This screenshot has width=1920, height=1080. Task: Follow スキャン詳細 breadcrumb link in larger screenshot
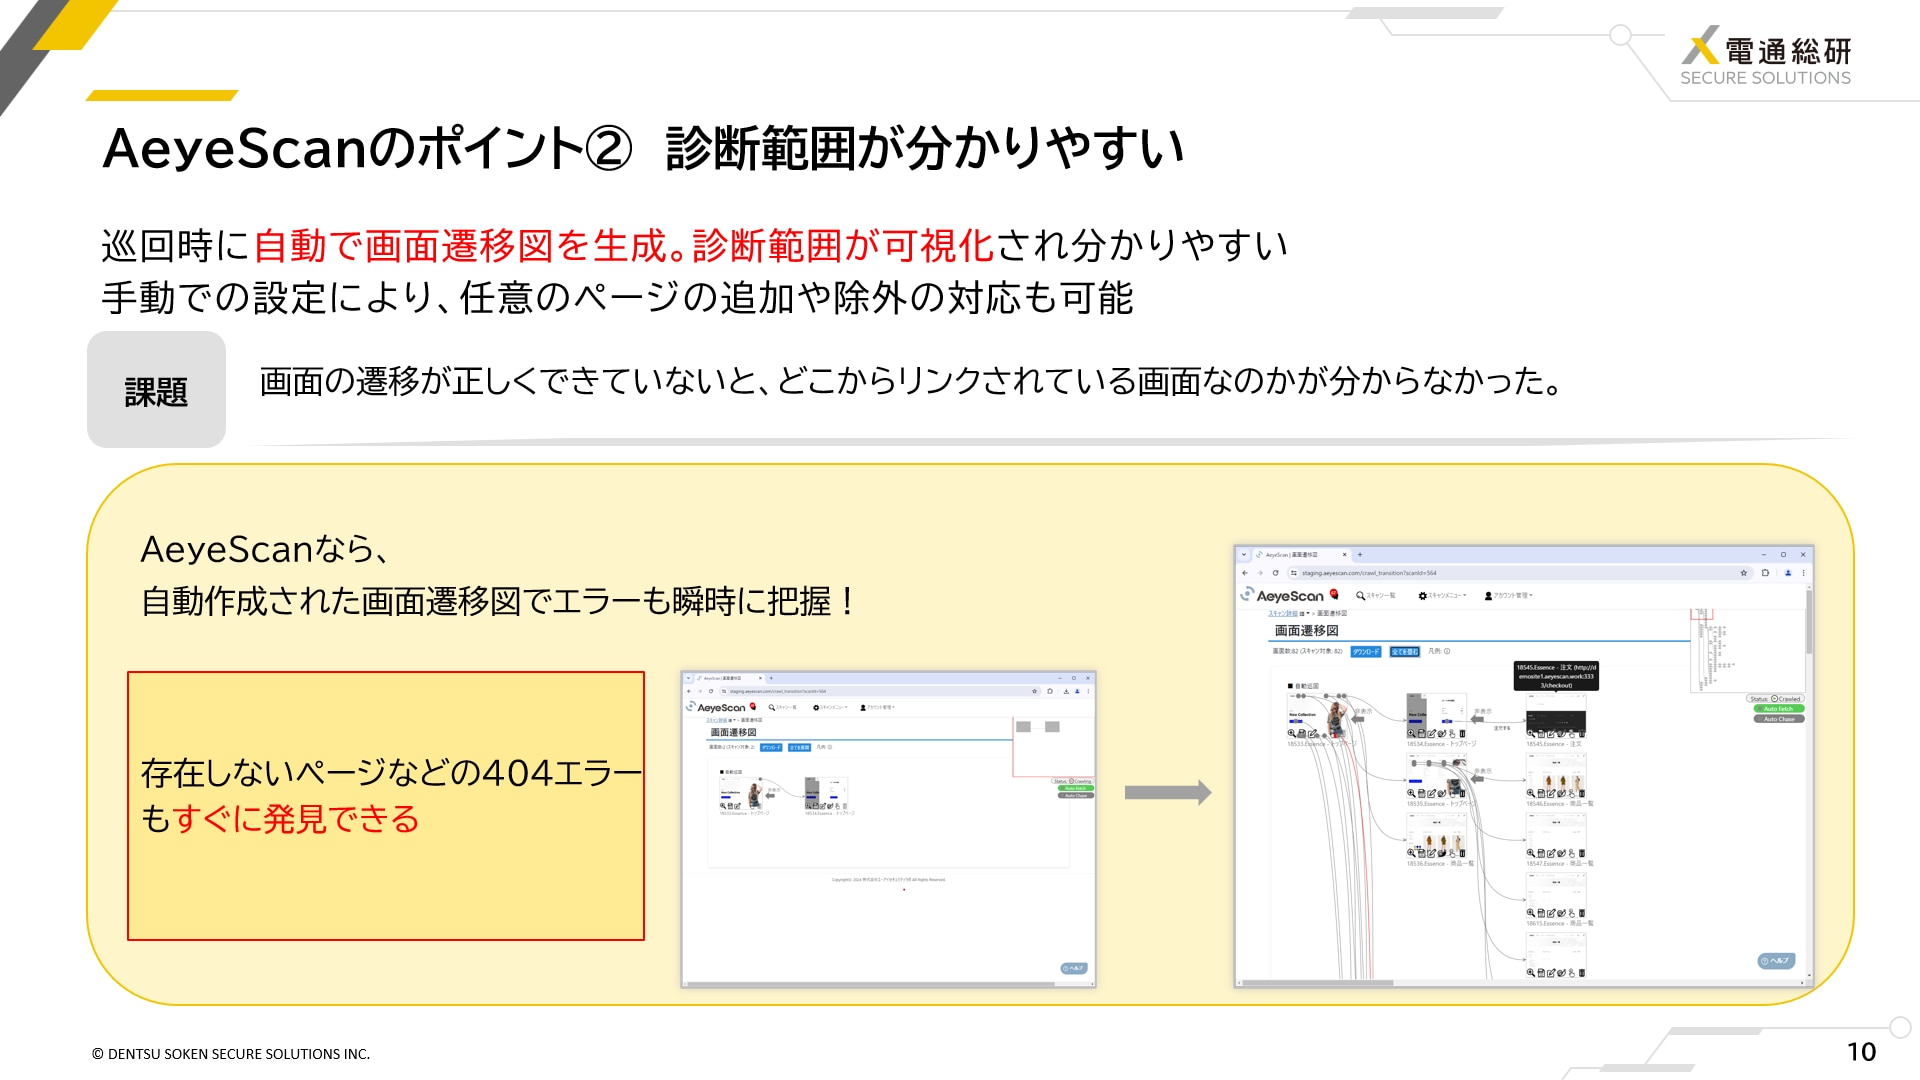[1283, 613]
